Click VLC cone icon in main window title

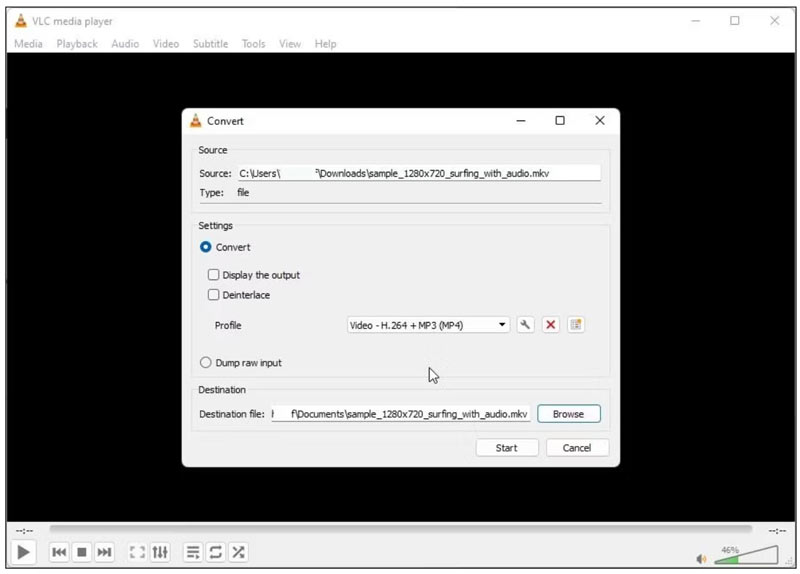[x=21, y=21]
